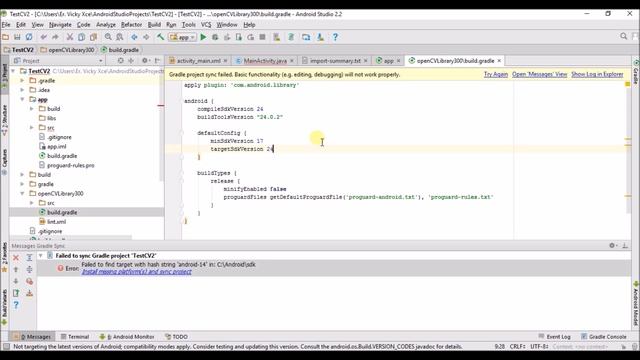The image size is (640, 360).
Task: Click the Find magnifier icon
Action: click(x=108, y=37)
